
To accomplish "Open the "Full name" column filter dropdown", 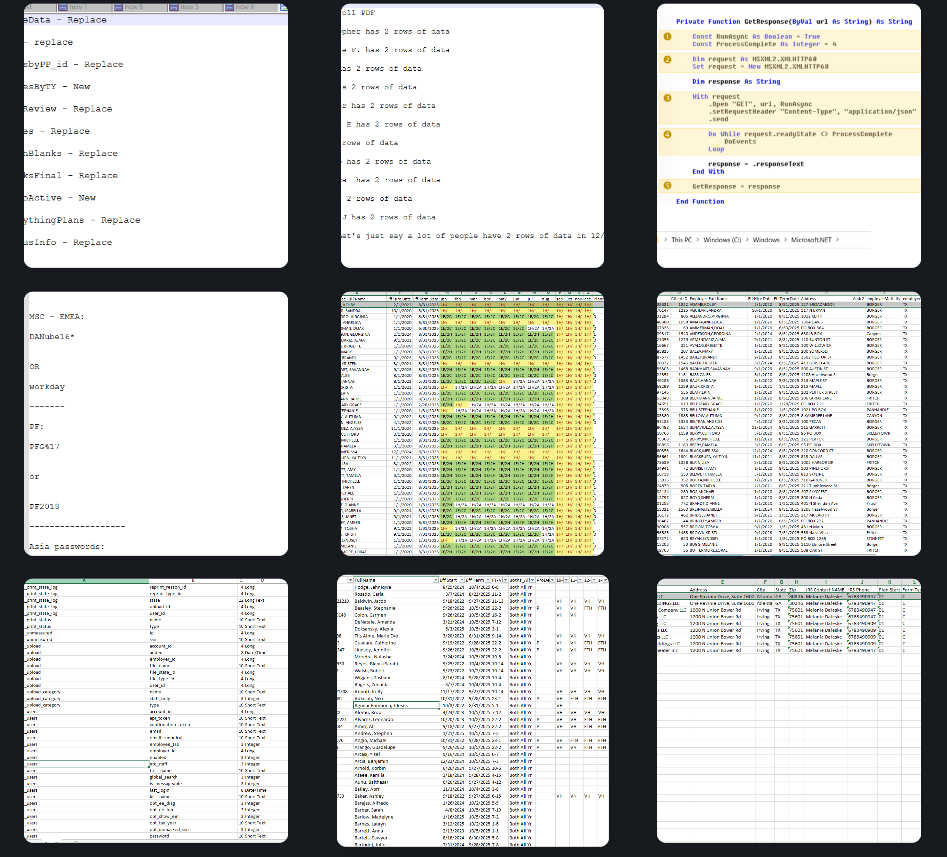I will pos(436,581).
